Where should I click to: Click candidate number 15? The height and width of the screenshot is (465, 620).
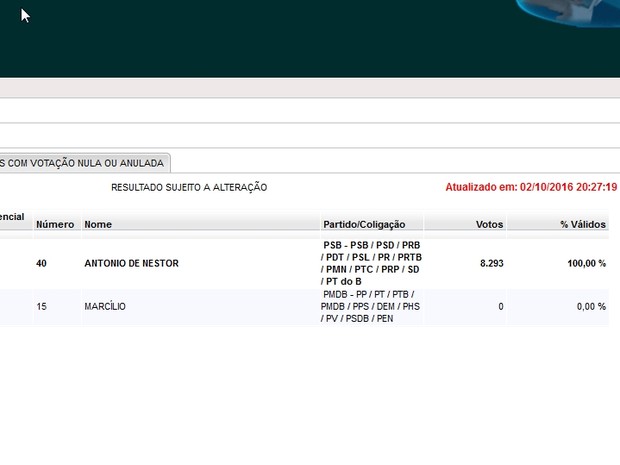point(42,306)
